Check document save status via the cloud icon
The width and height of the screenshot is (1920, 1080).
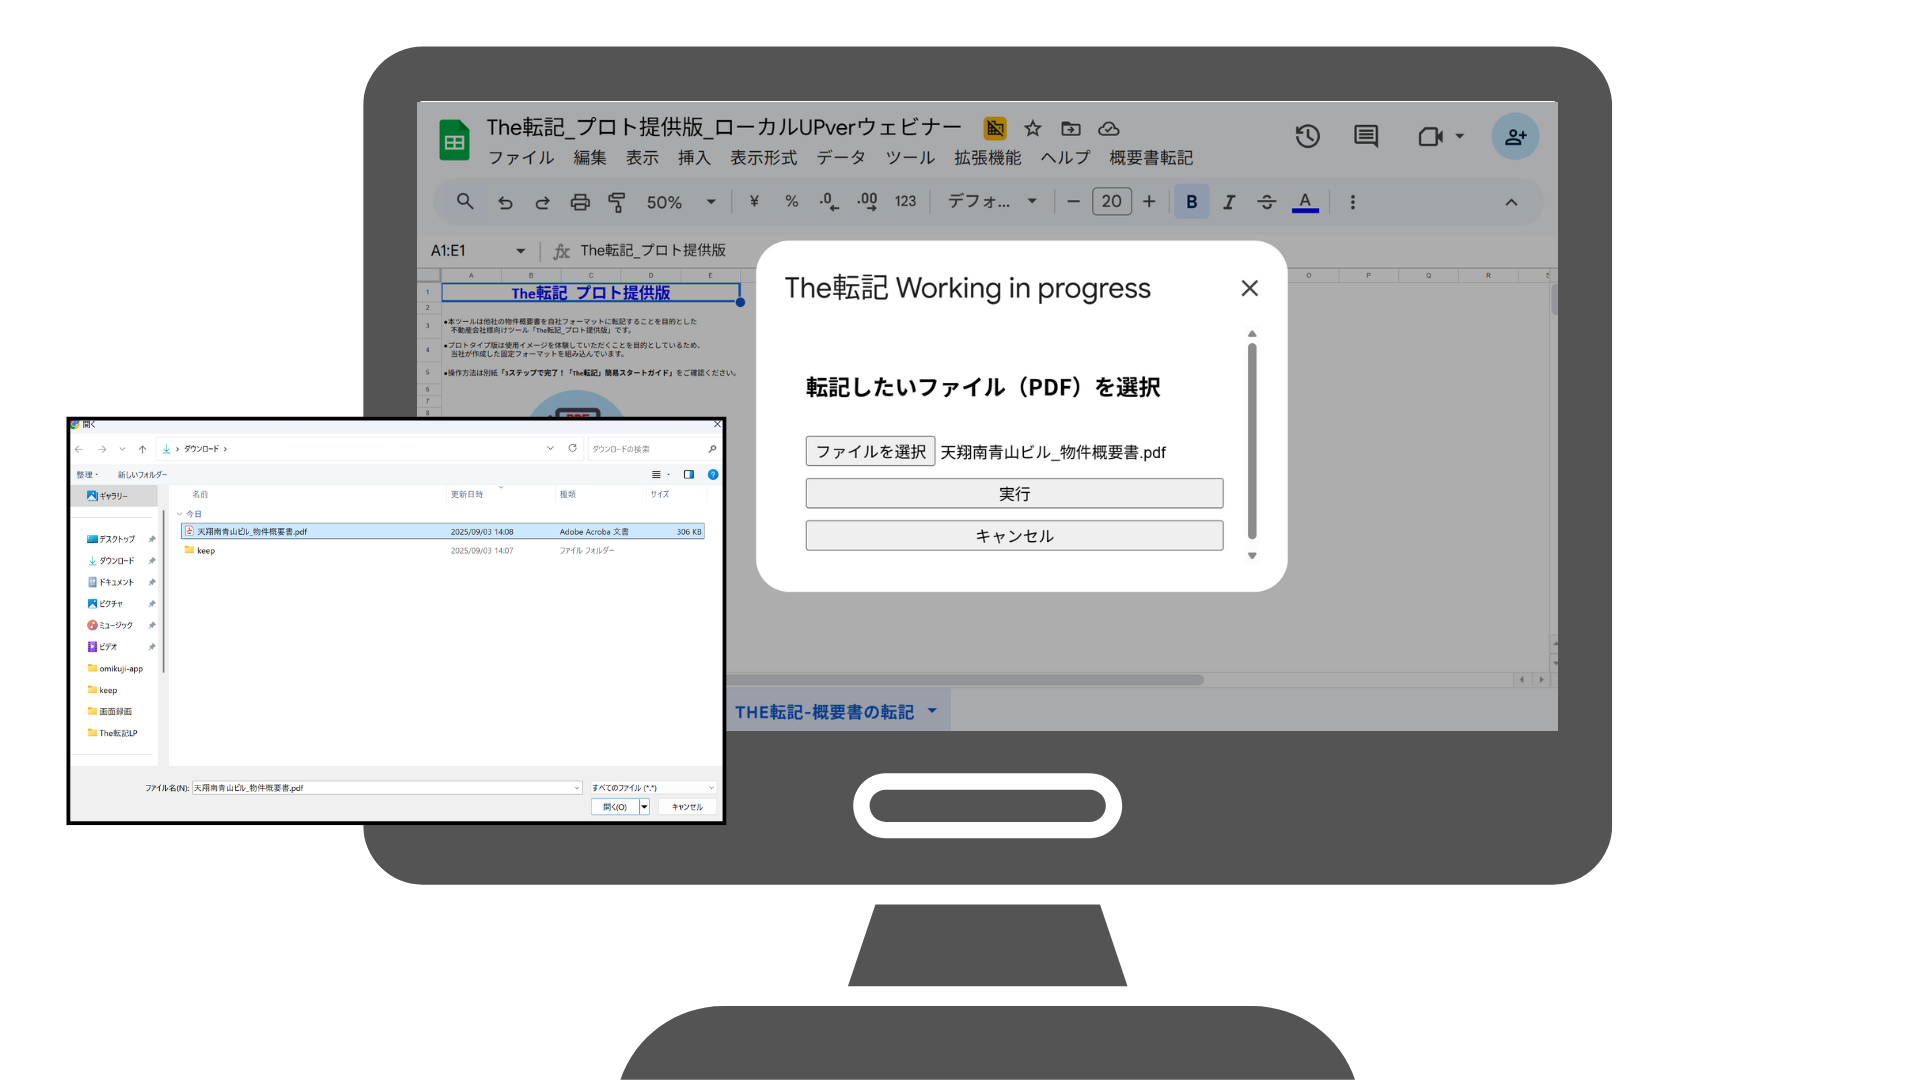[1110, 128]
